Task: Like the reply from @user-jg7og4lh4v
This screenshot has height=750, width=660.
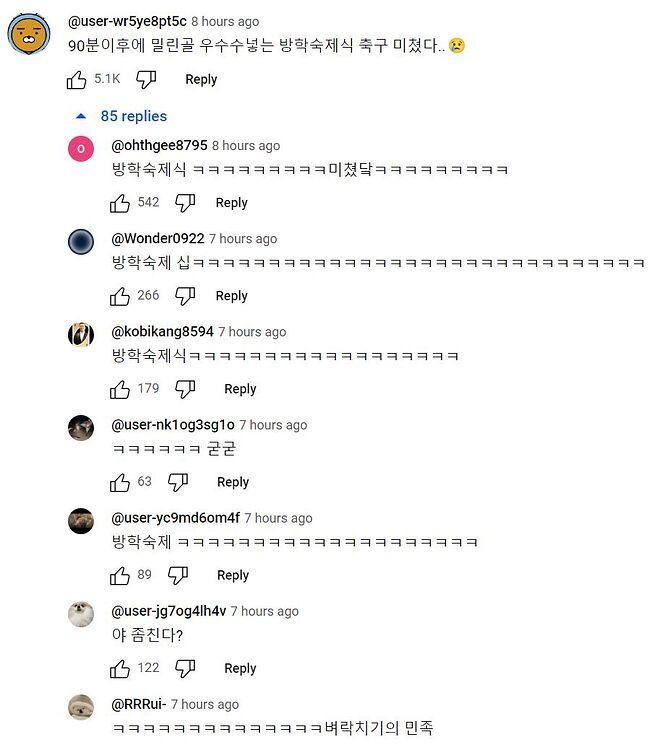Action: point(120,668)
